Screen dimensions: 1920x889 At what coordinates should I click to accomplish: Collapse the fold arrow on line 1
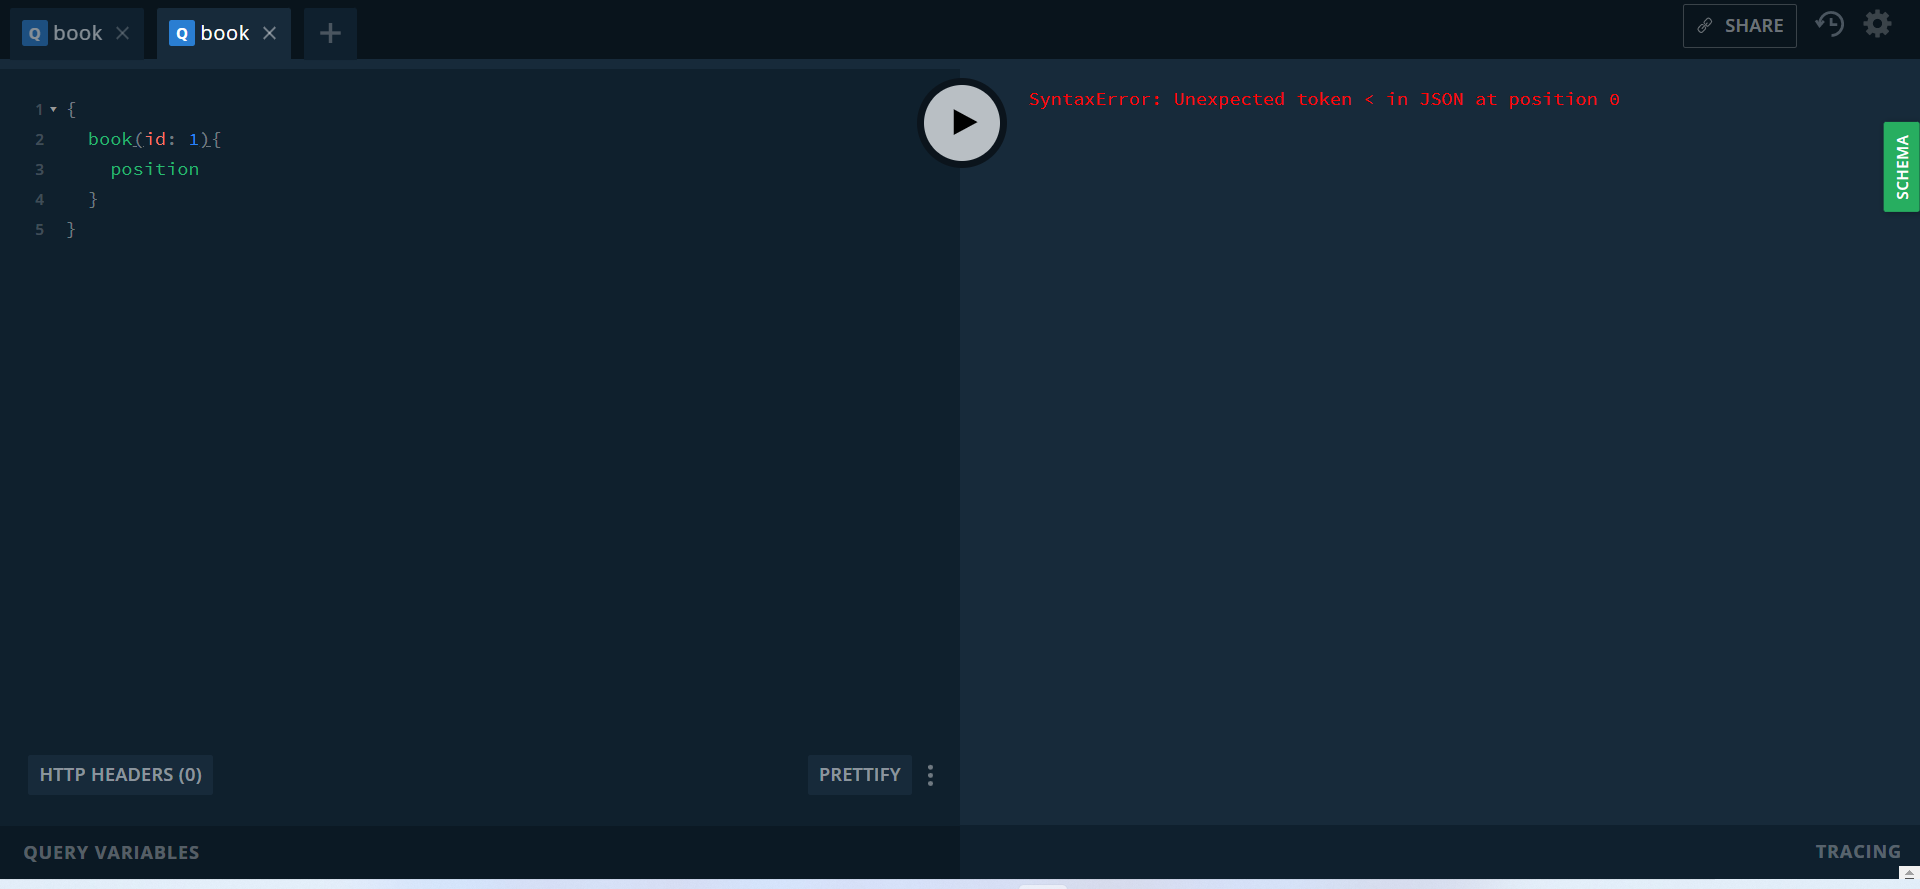pos(53,109)
